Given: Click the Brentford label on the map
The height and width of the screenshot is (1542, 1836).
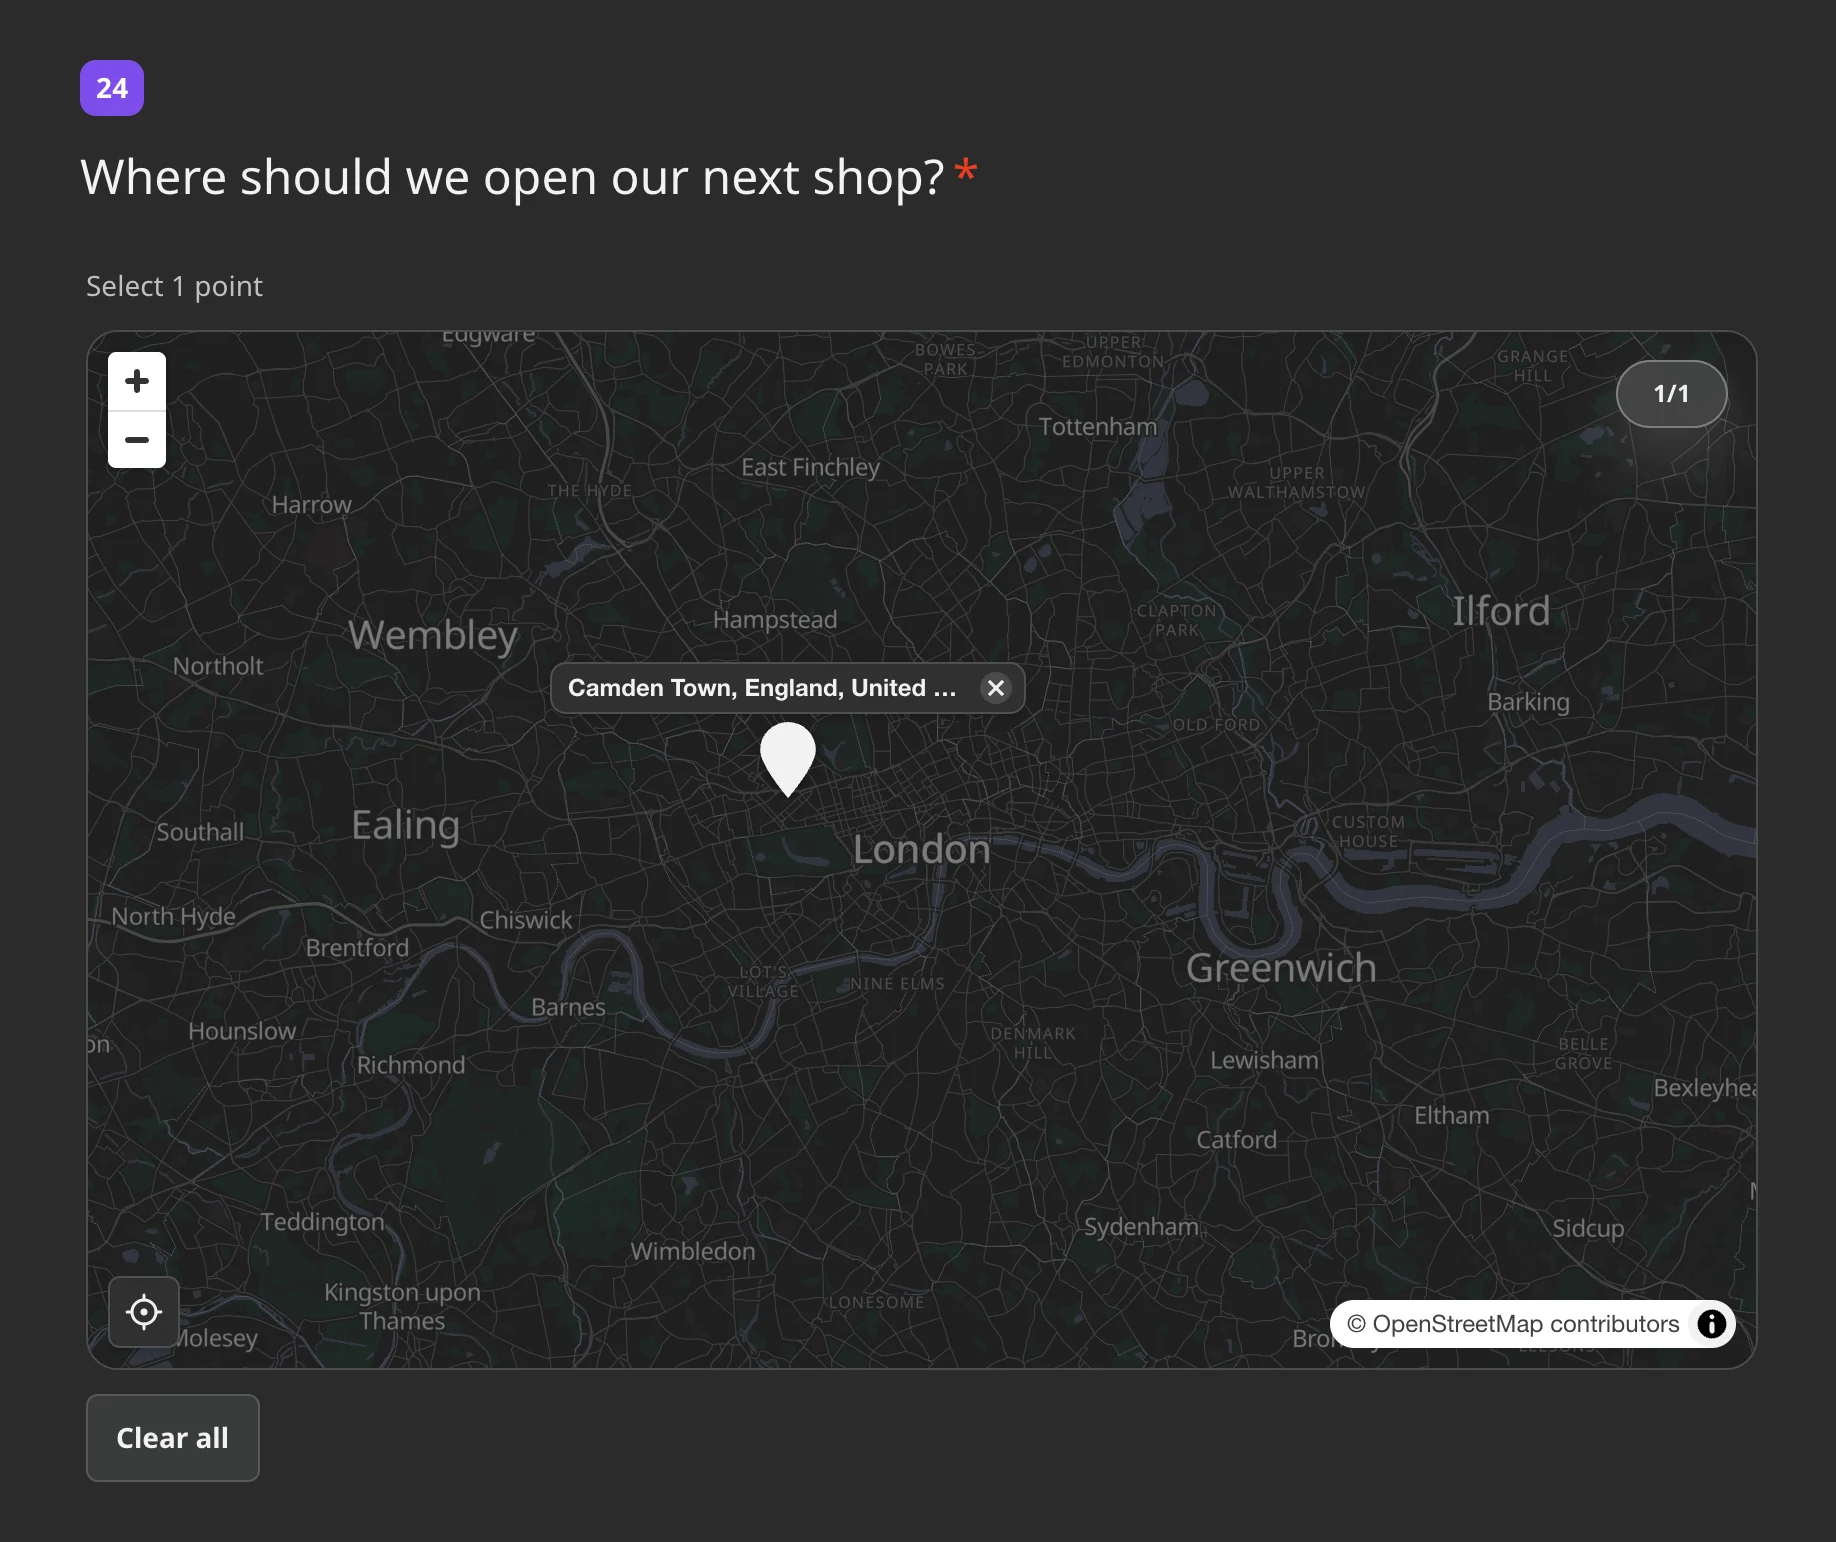Looking at the screenshot, I should pos(357,948).
